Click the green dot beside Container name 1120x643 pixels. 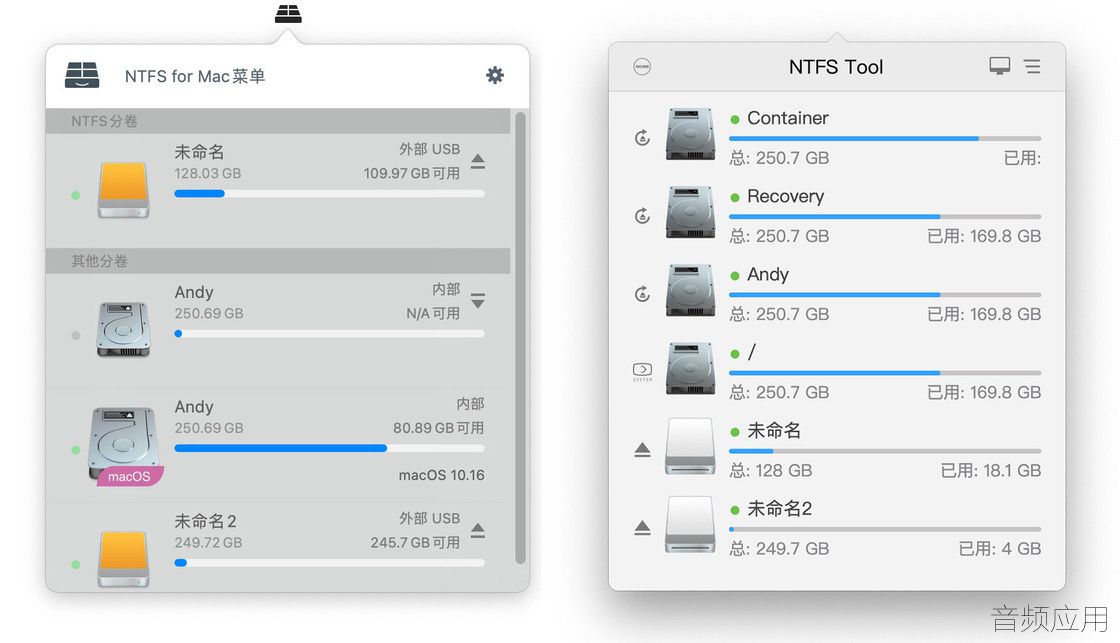[734, 119]
